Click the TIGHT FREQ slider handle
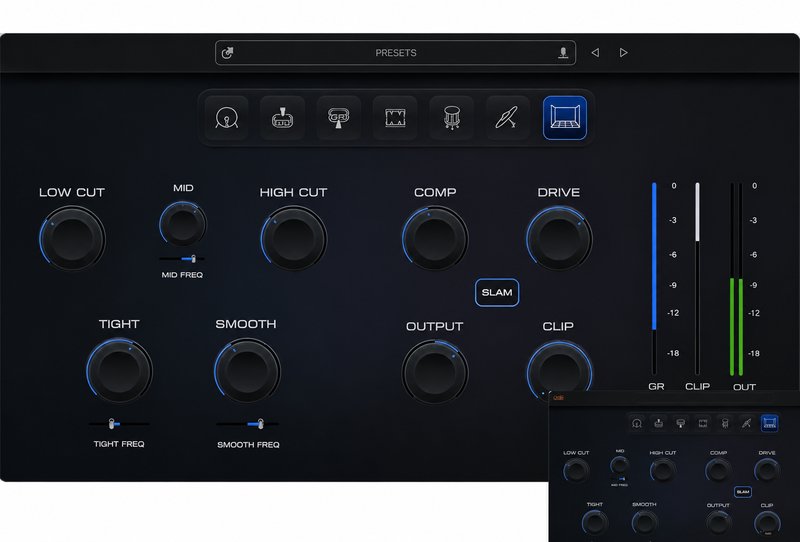The width and height of the screenshot is (800, 542). (111, 424)
